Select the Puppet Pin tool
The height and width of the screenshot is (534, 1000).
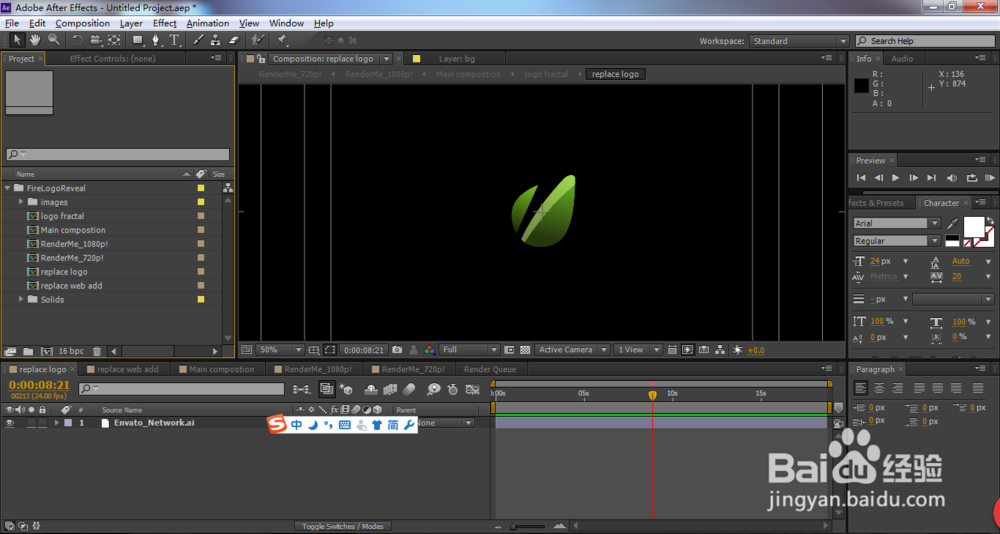(x=281, y=40)
